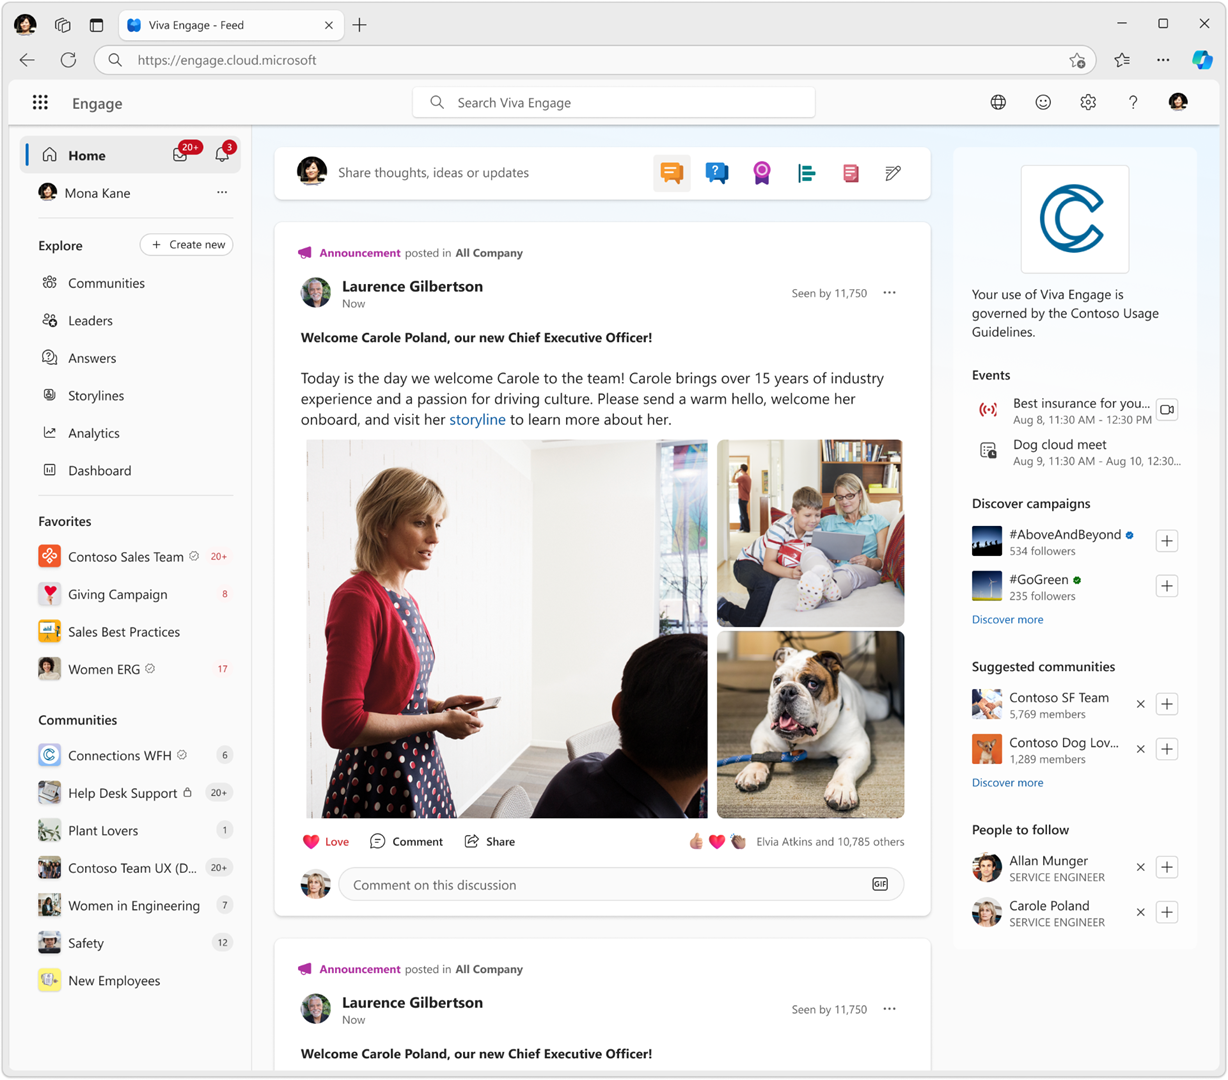Screen dimensions: 1228x1080
Task: Open the mother and son photo thumbnail
Action: (x=811, y=533)
